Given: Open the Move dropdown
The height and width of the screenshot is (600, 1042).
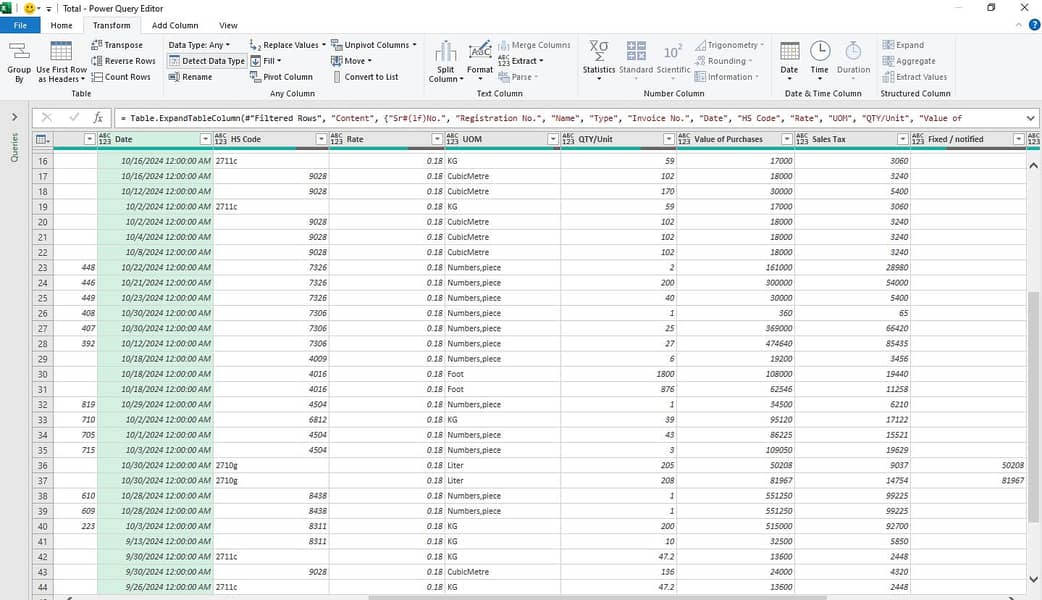Looking at the screenshot, I should [x=352, y=60].
